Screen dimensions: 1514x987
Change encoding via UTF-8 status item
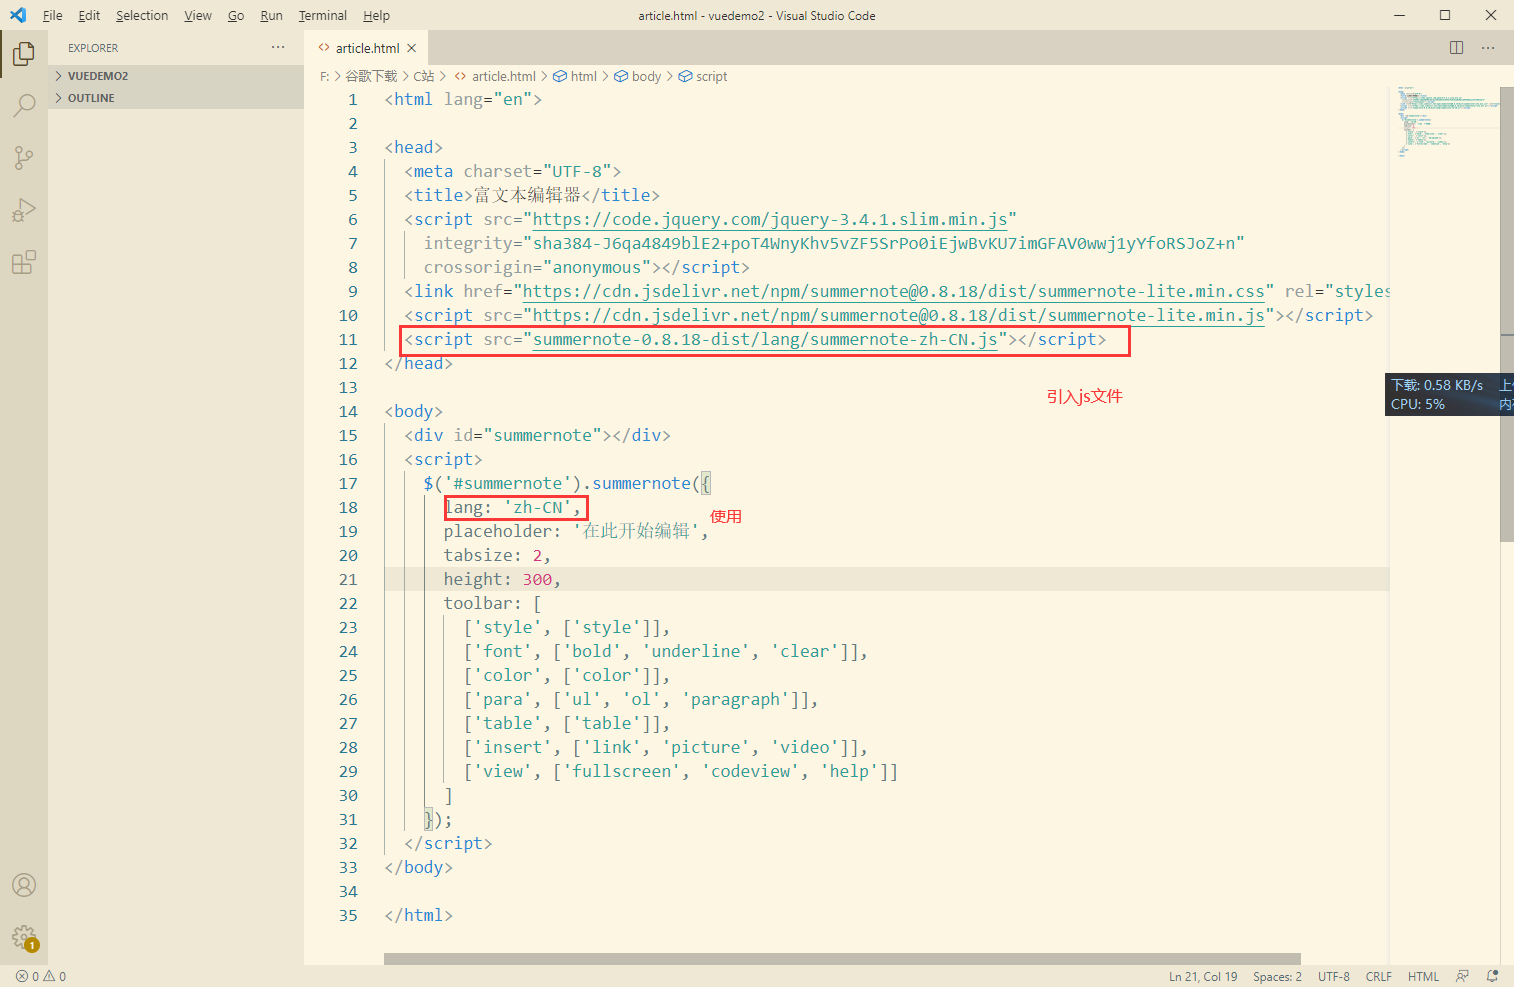(1333, 976)
